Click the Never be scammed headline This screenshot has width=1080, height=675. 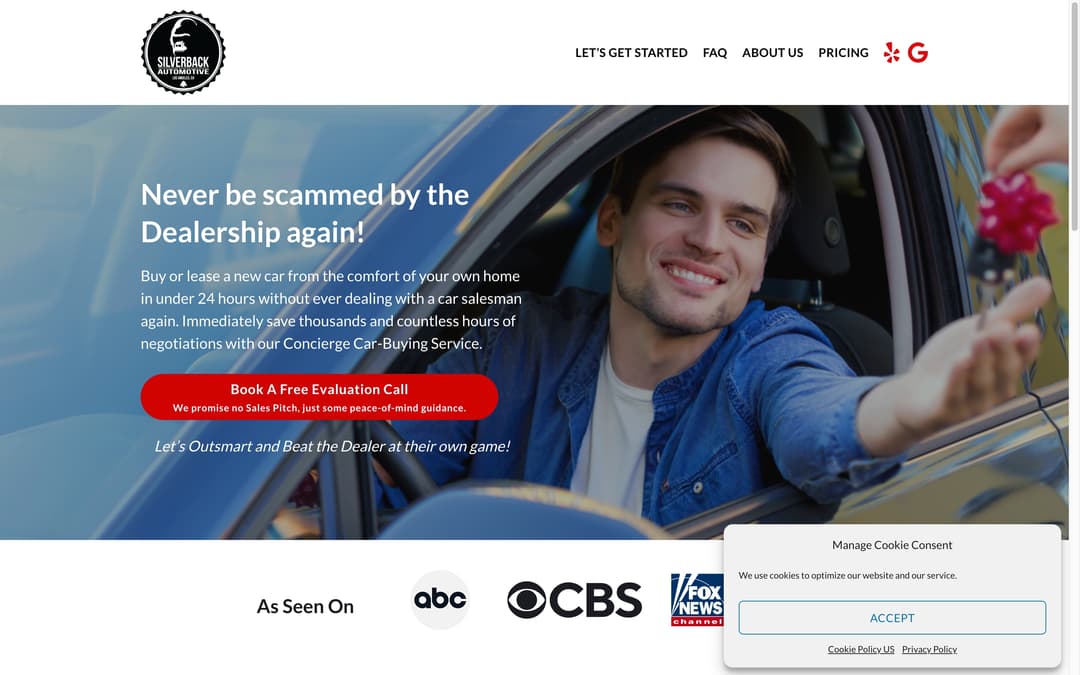point(304,214)
